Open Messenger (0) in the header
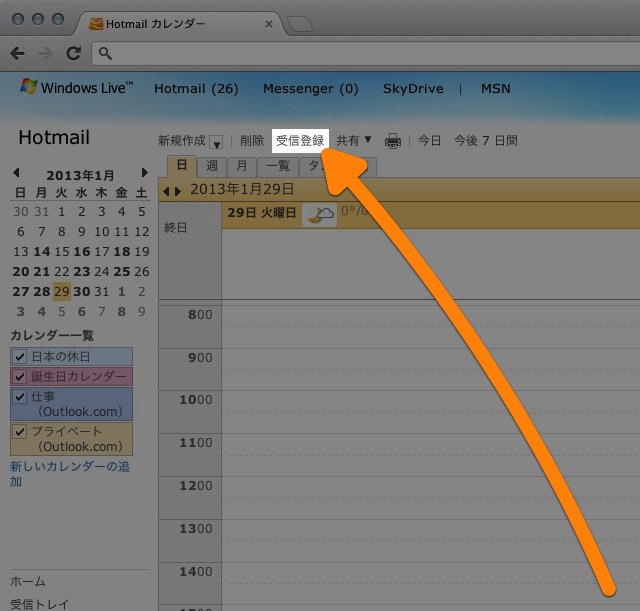Image resolution: width=640 pixels, height=611 pixels. [311, 89]
